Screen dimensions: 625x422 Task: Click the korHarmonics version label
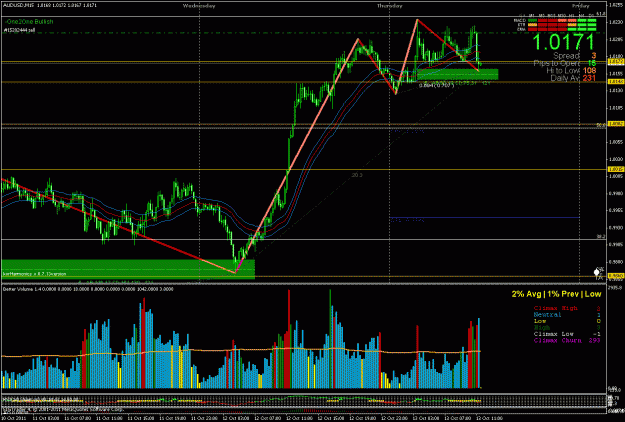coord(34,274)
